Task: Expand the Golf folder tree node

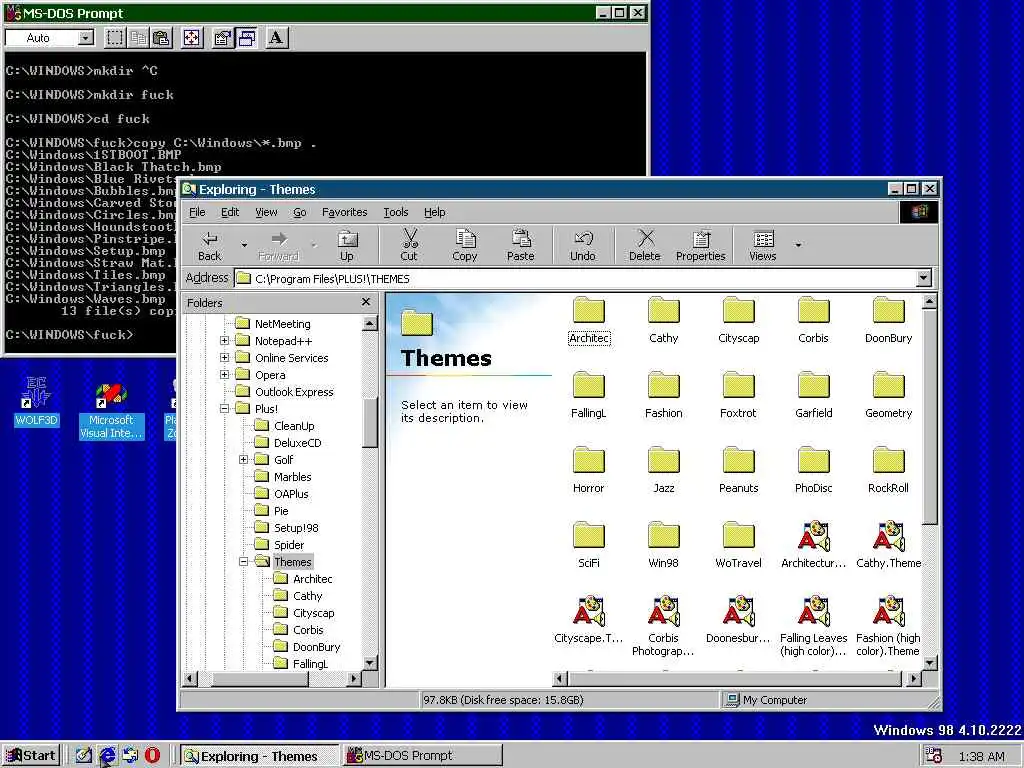Action: click(x=243, y=460)
